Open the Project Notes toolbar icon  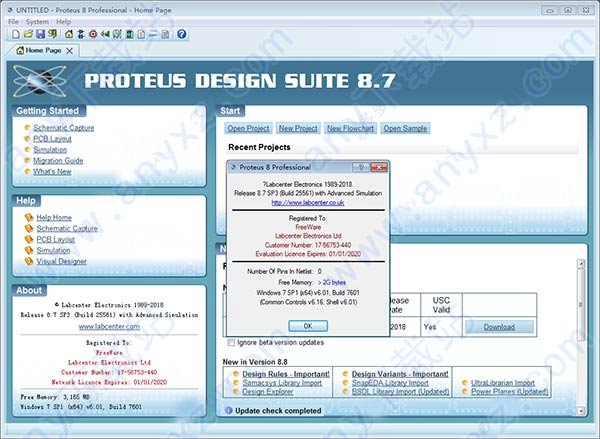coord(165,34)
